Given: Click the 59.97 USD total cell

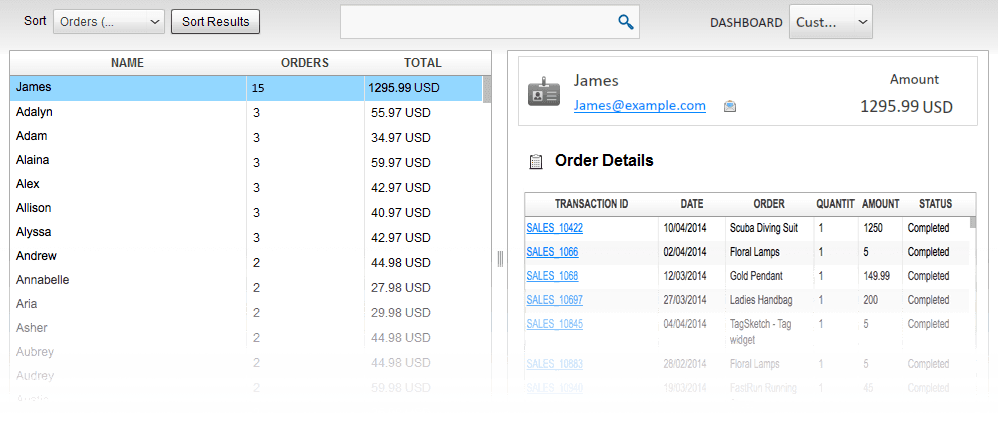Looking at the screenshot, I should (401, 162).
